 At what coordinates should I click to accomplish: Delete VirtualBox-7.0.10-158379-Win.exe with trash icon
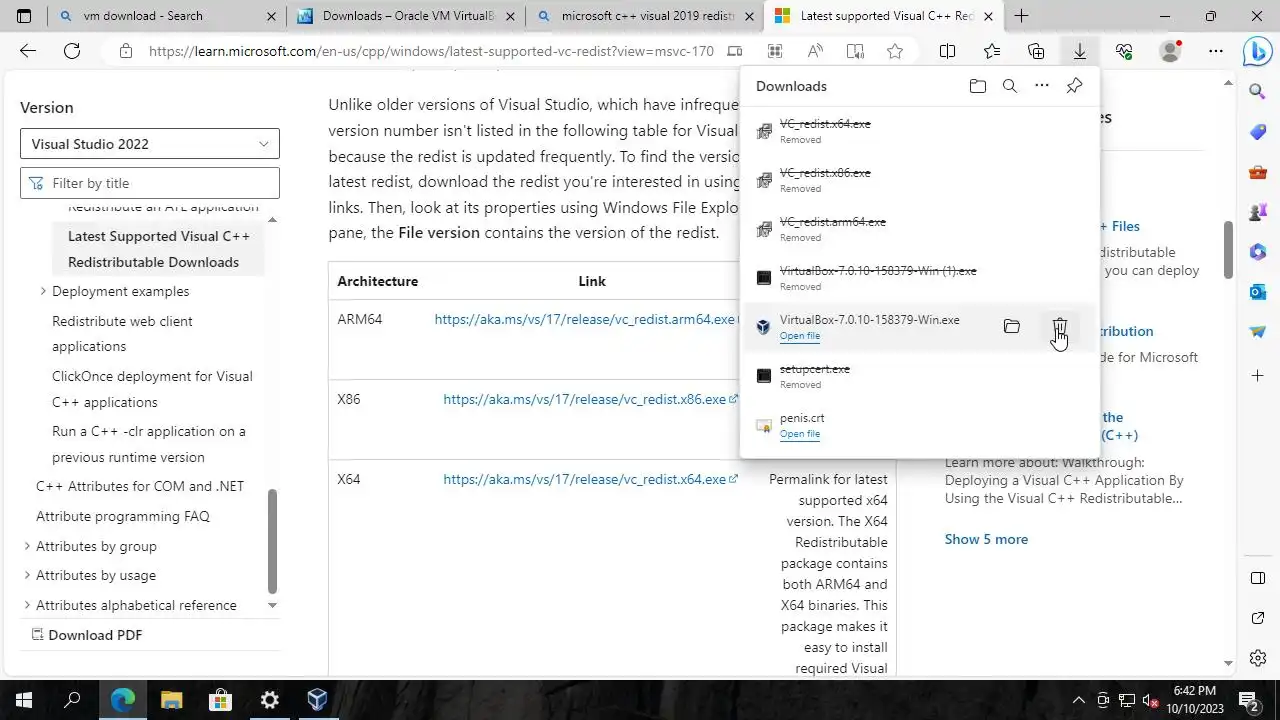(x=1060, y=327)
